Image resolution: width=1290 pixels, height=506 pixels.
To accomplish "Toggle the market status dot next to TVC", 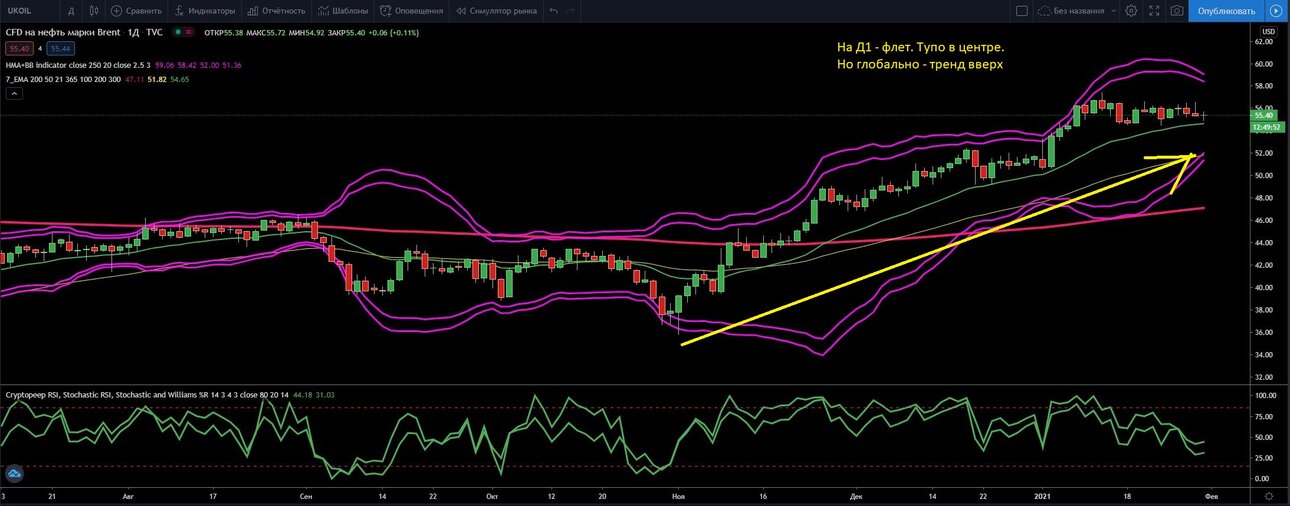I will tap(180, 33).
